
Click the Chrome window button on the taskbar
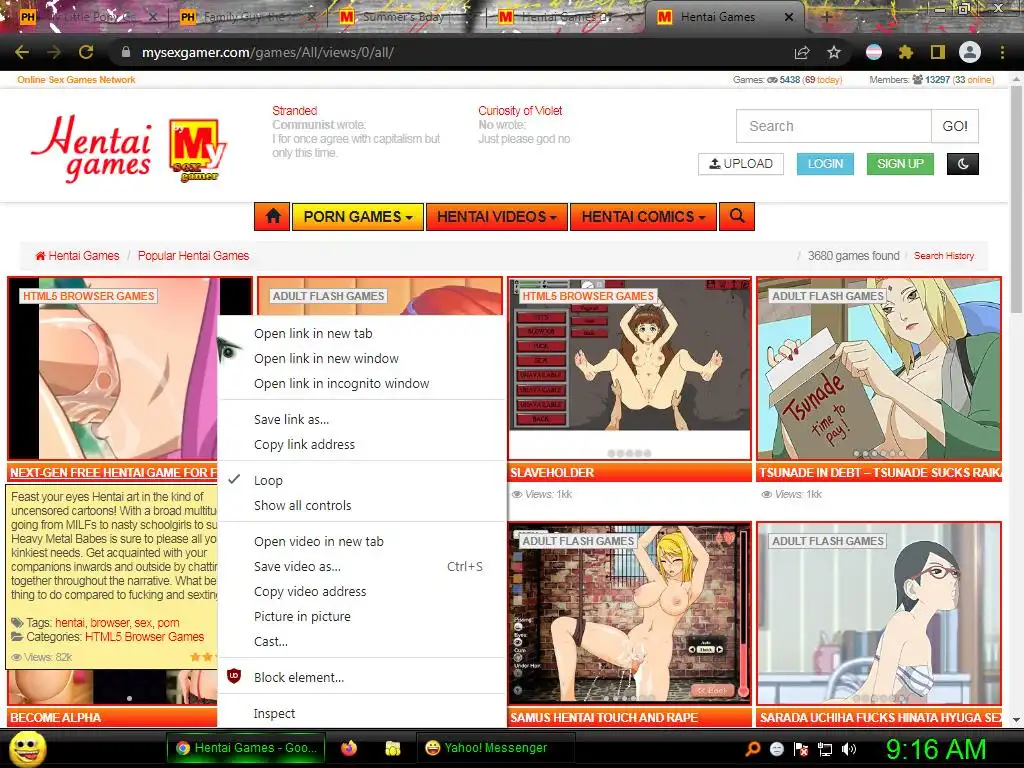pos(246,748)
